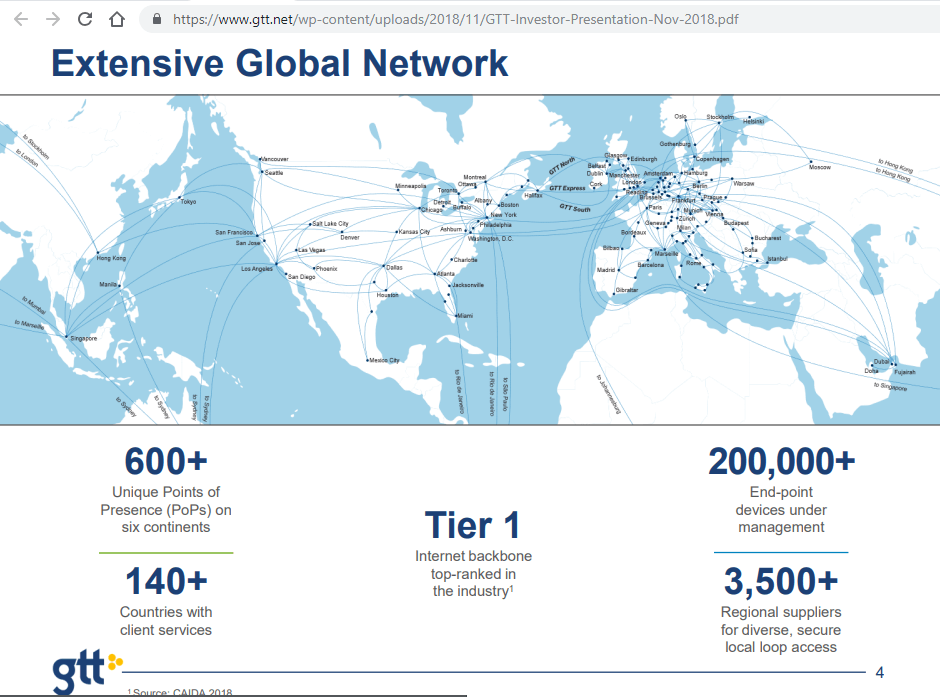Click the 'Tier 1' statistic text

coord(470,524)
